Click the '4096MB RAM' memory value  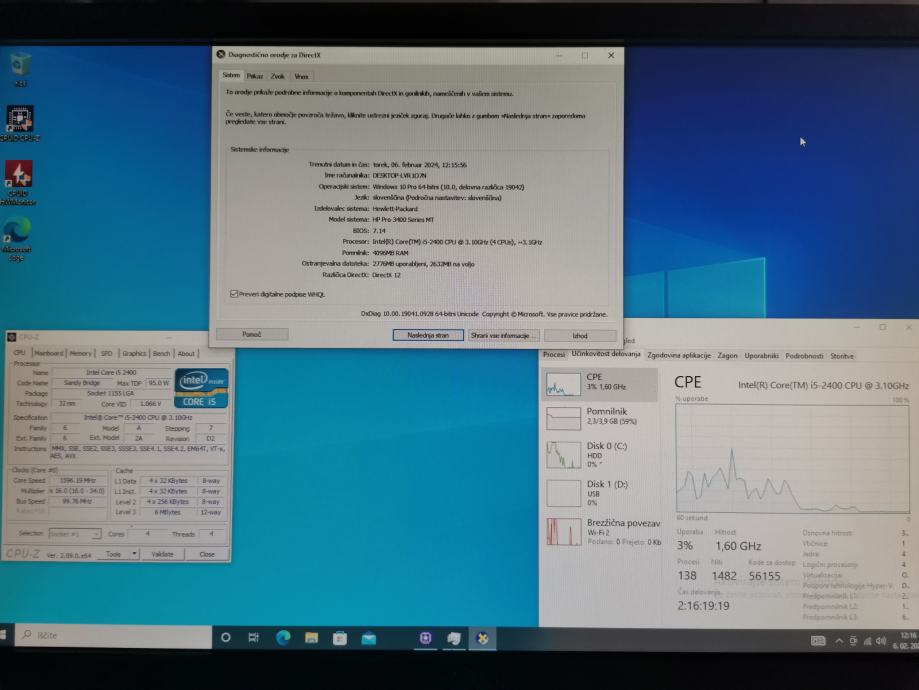pos(390,253)
